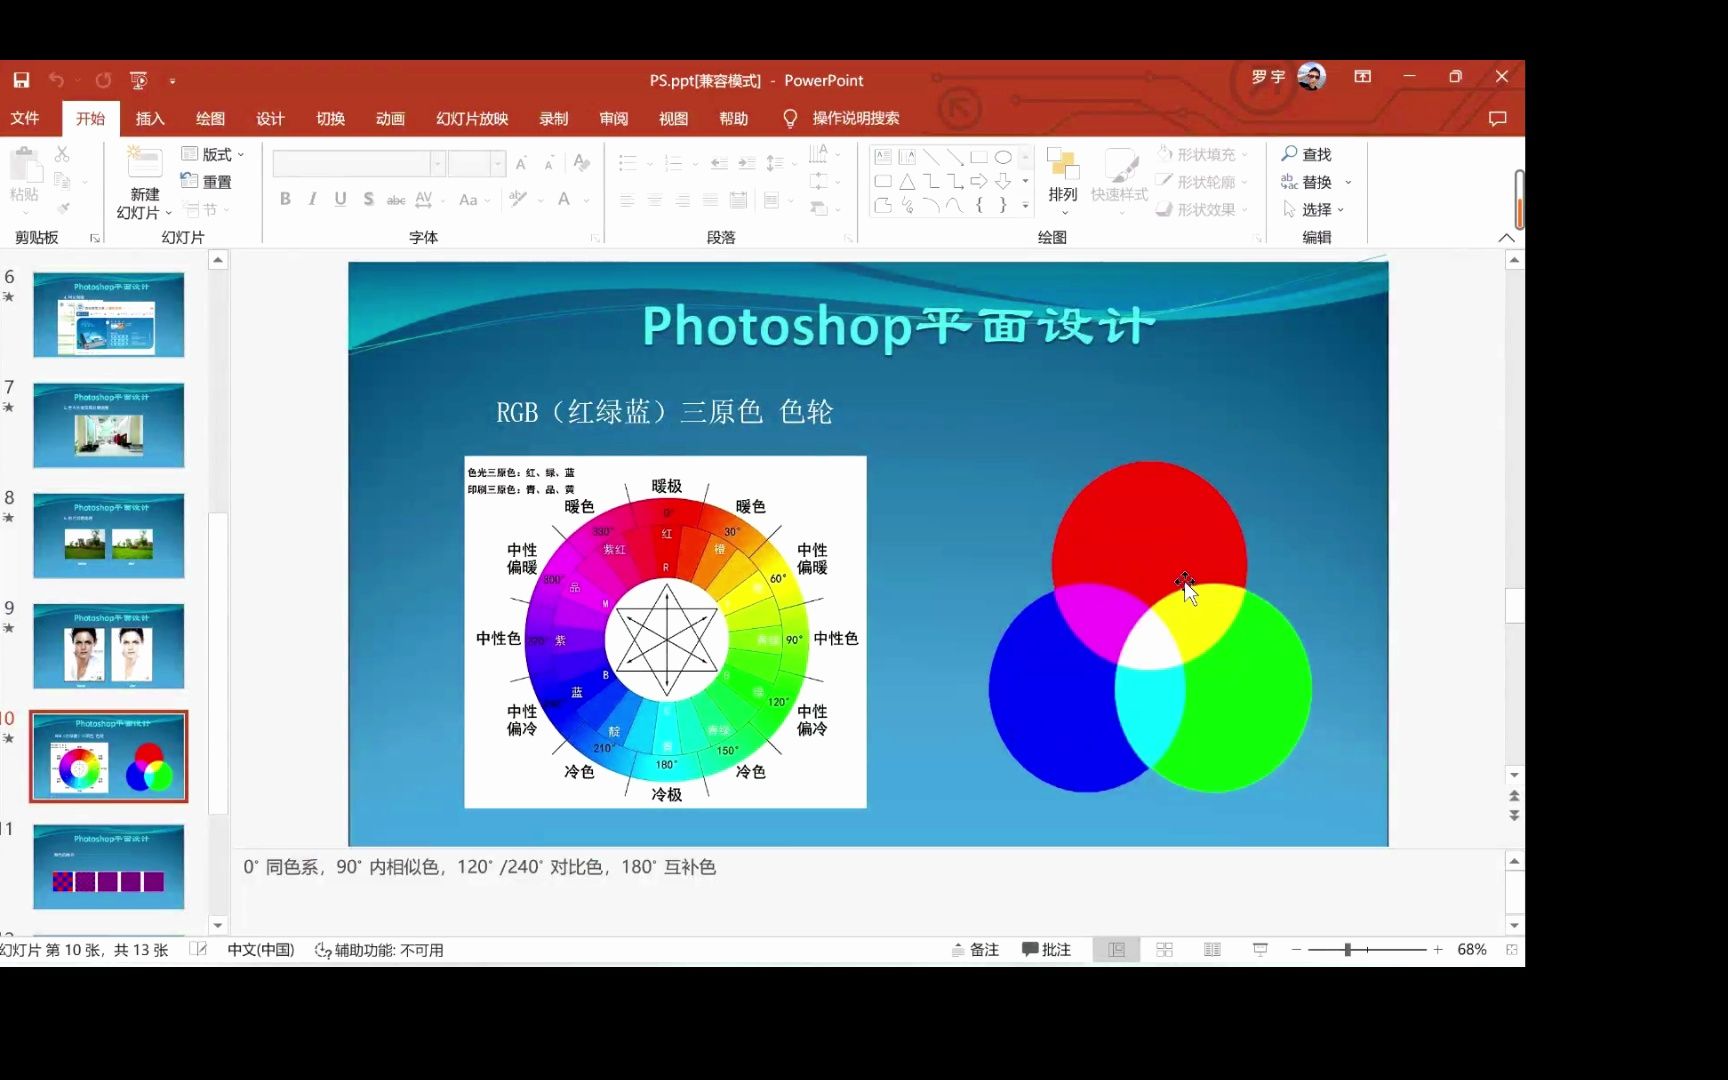Image resolution: width=1728 pixels, height=1080 pixels.
Task: Open the Comments speech bubble icon at top right
Action: [x=1497, y=118]
